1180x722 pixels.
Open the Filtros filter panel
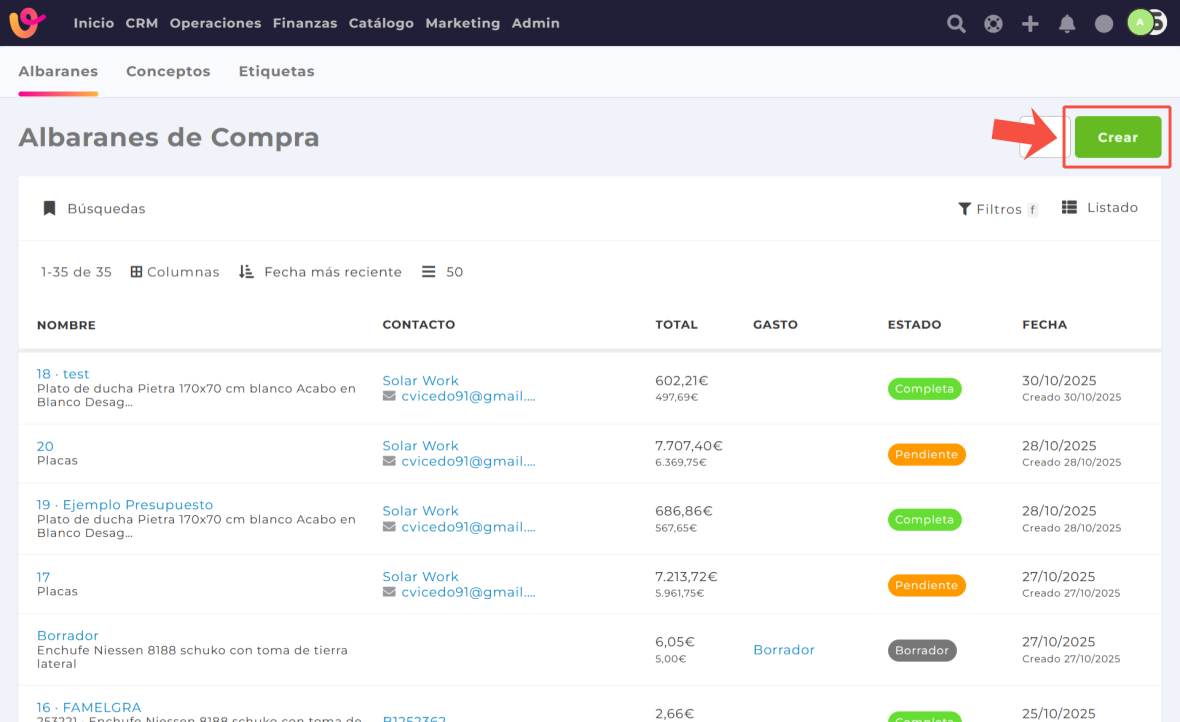[x=997, y=209]
